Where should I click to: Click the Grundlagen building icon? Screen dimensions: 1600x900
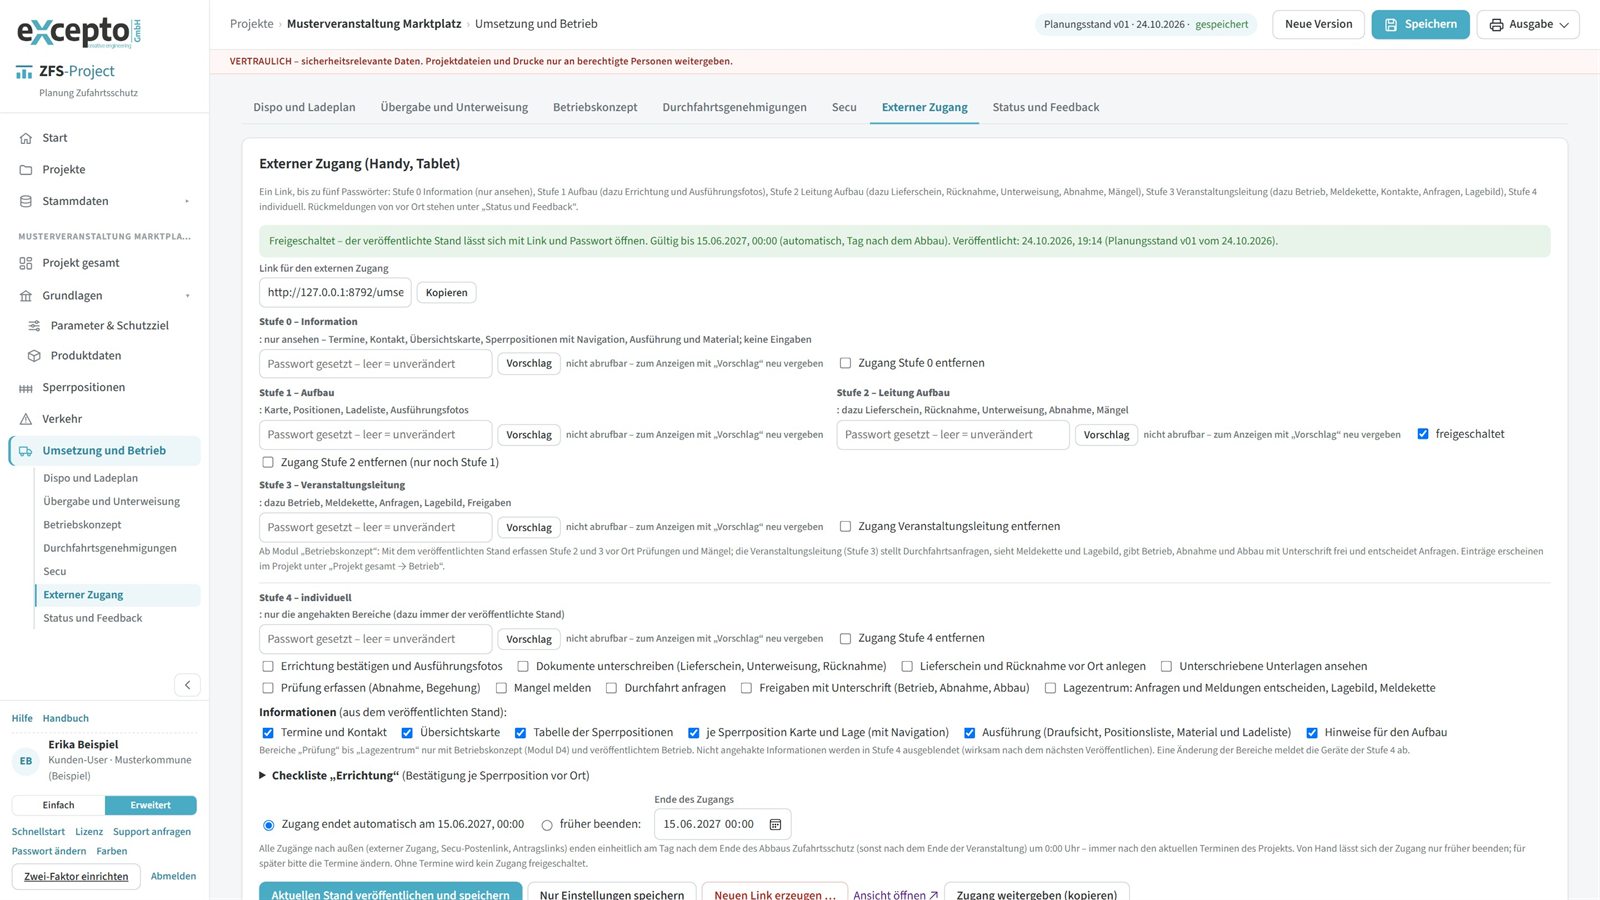coord(26,296)
